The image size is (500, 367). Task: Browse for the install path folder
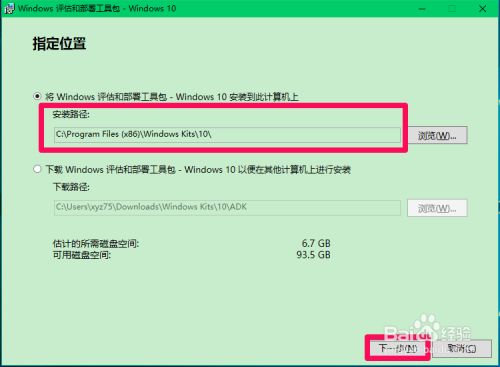438,135
